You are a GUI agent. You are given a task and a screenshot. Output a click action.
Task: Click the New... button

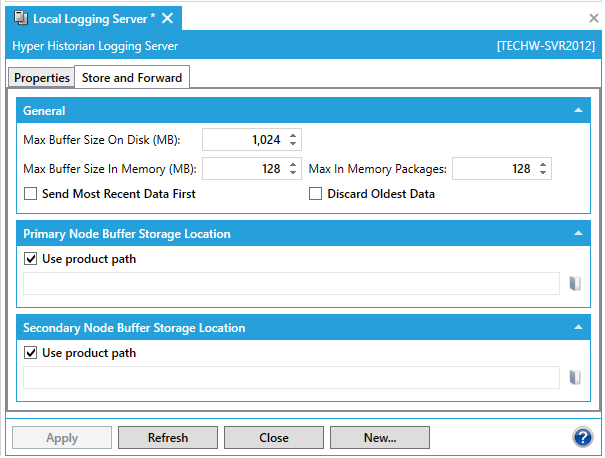pyautogui.click(x=380, y=437)
